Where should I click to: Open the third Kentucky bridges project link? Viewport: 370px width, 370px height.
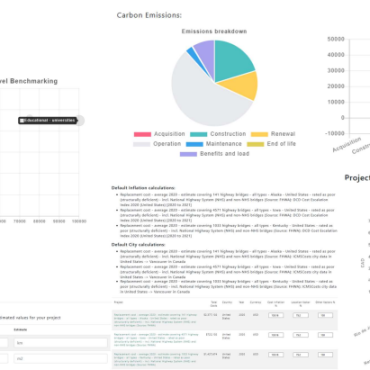click(x=155, y=358)
